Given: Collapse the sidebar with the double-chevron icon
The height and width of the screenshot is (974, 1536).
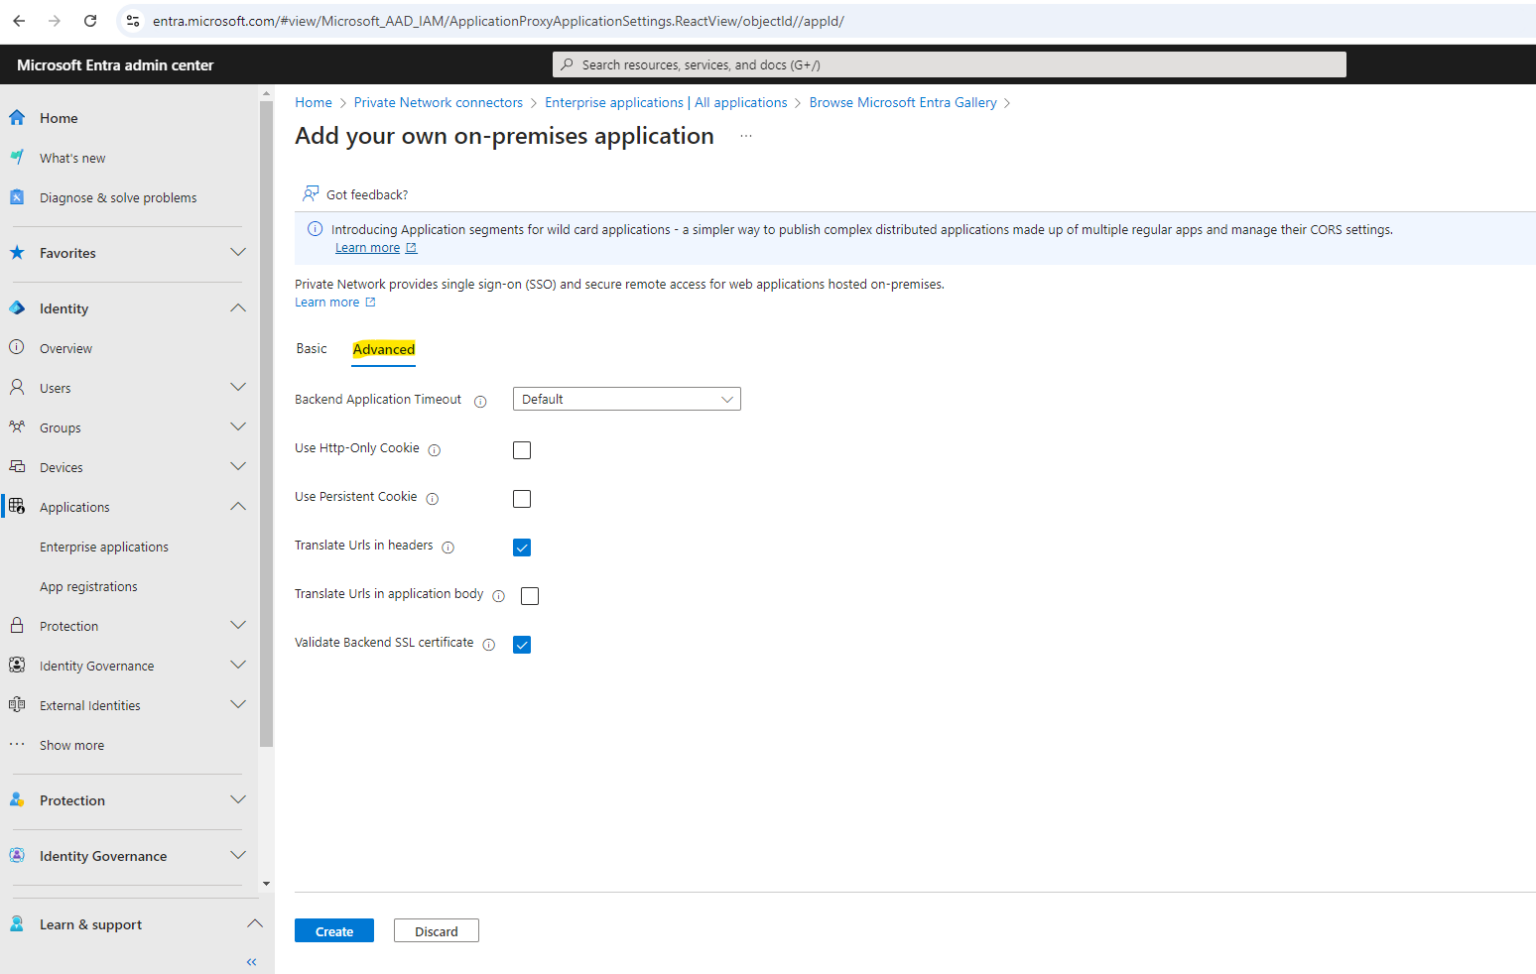Looking at the screenshot, I should [x=251, y=962].
